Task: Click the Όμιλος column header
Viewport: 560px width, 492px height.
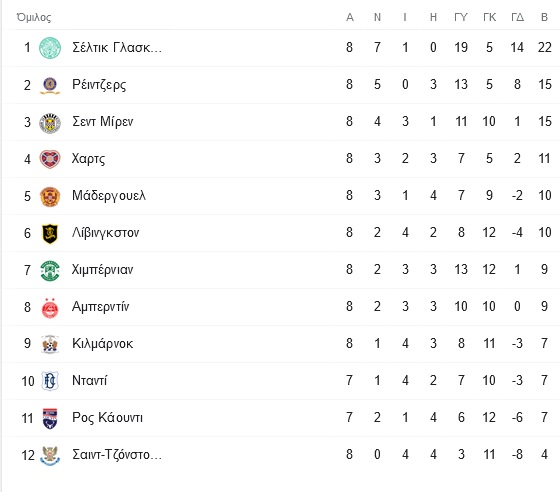Action: click(34, 17)
